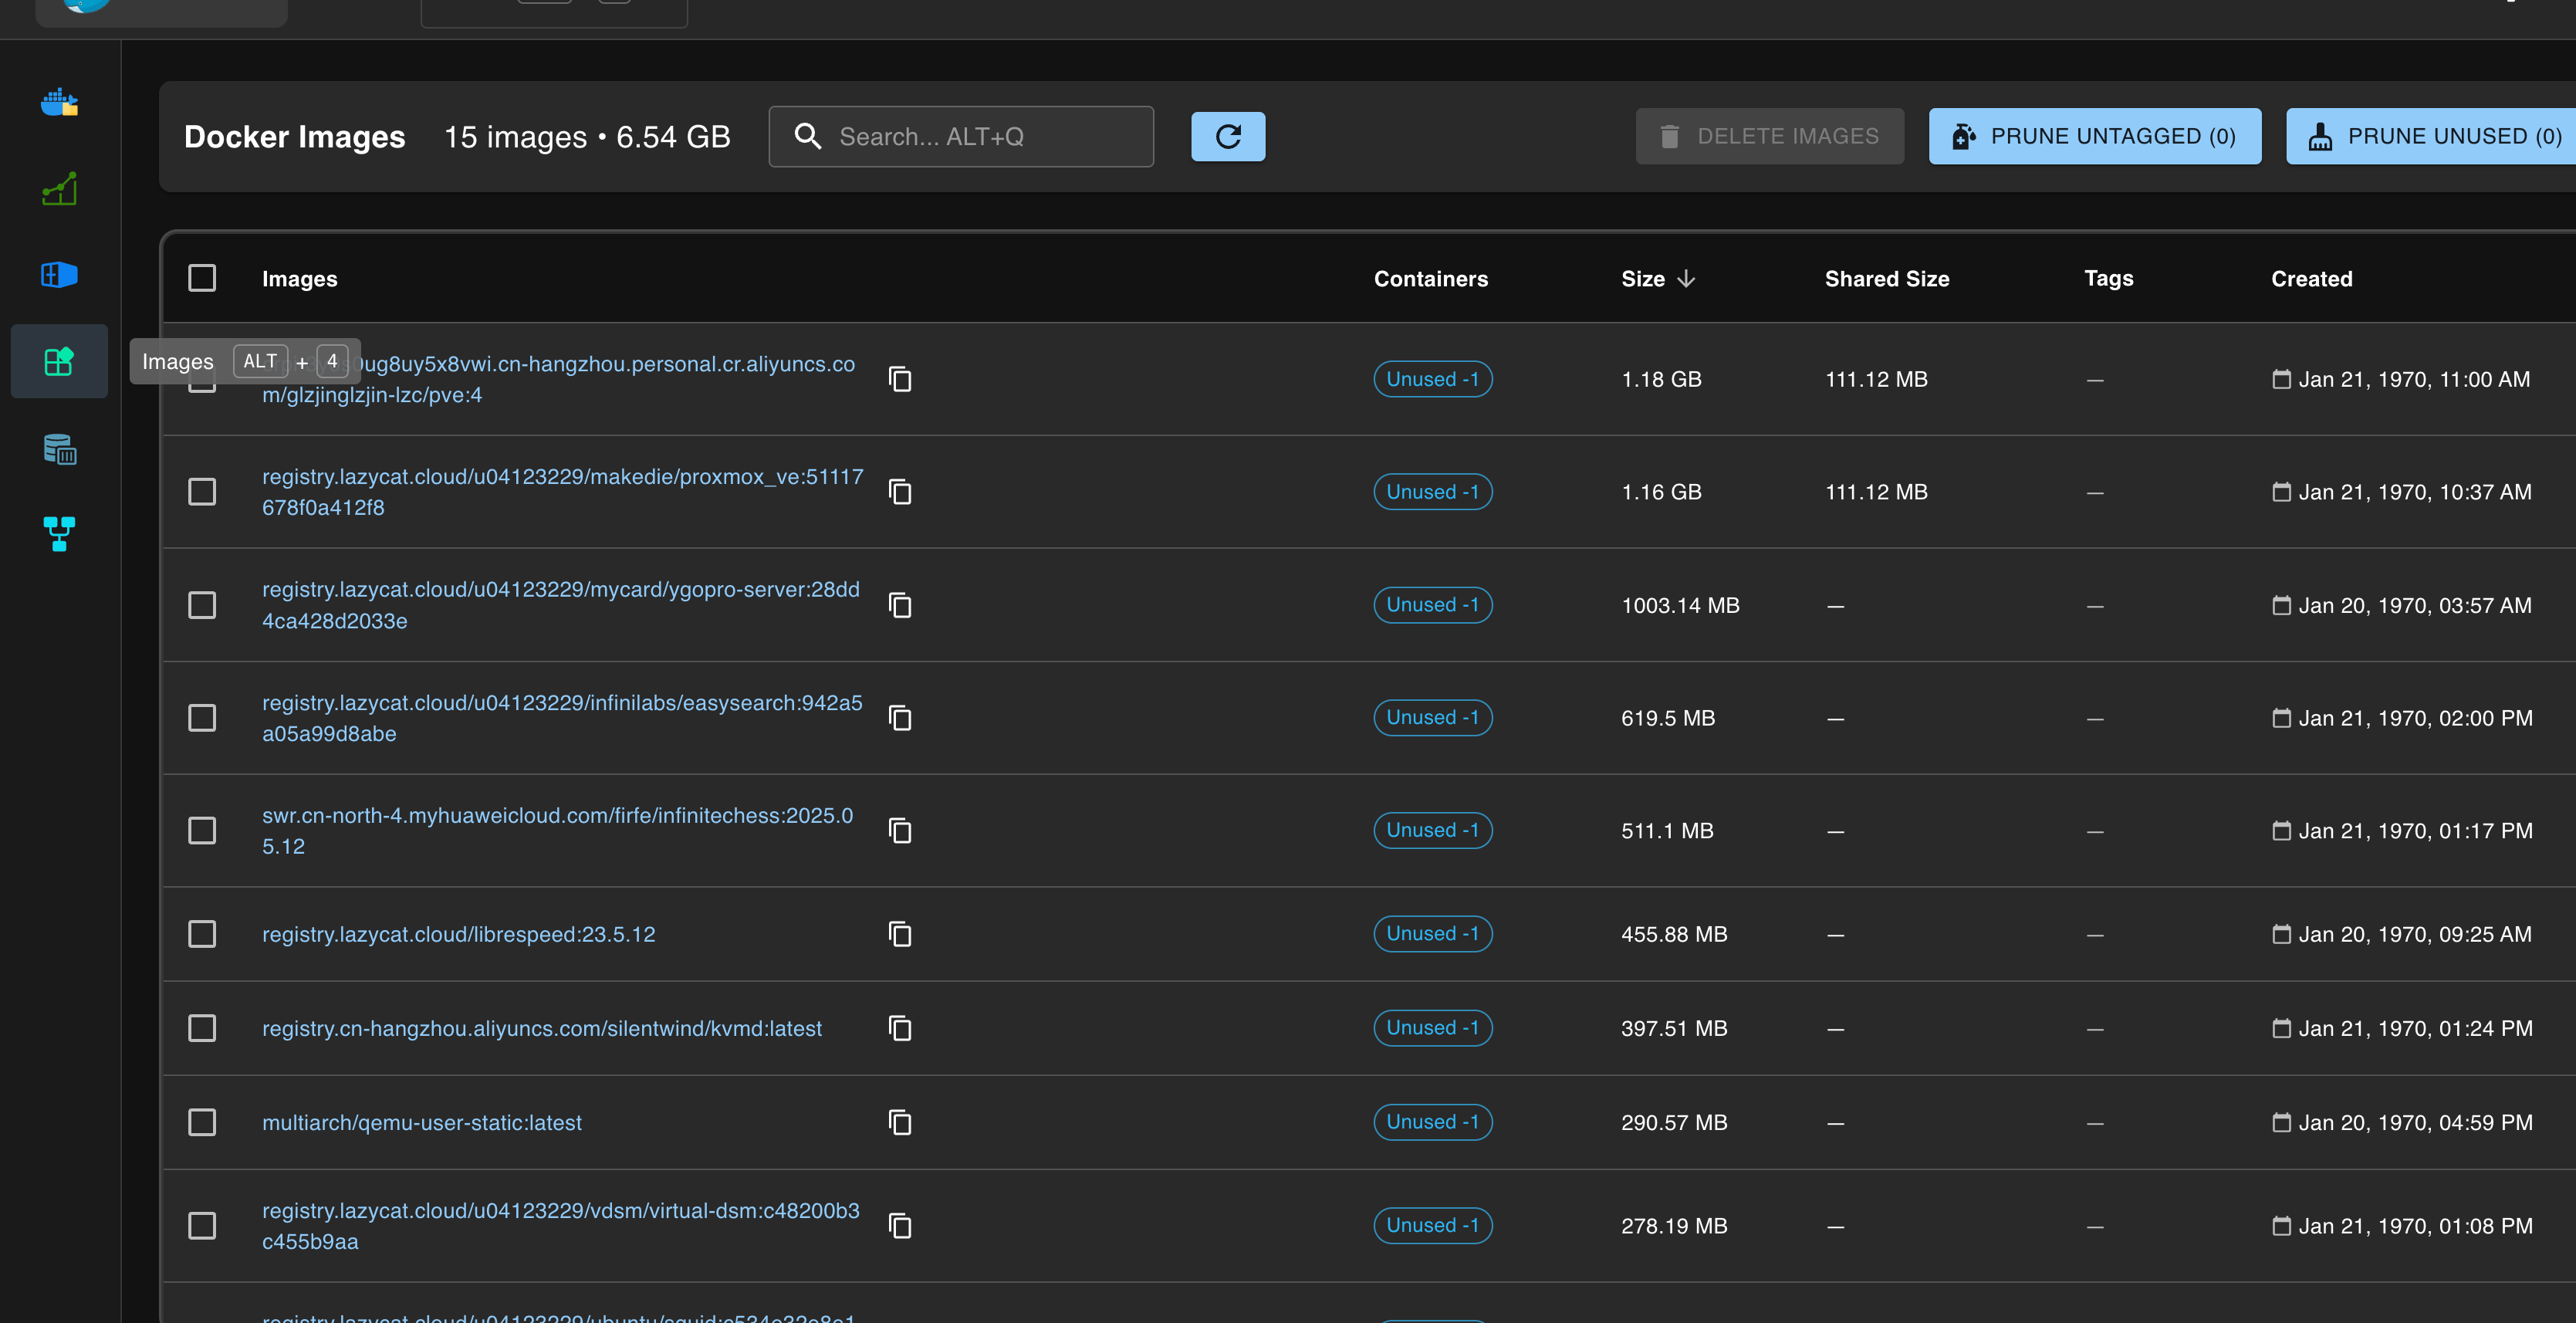
Task: Open the Docker whale icon in sidebar
Action: tap(59, 102)
